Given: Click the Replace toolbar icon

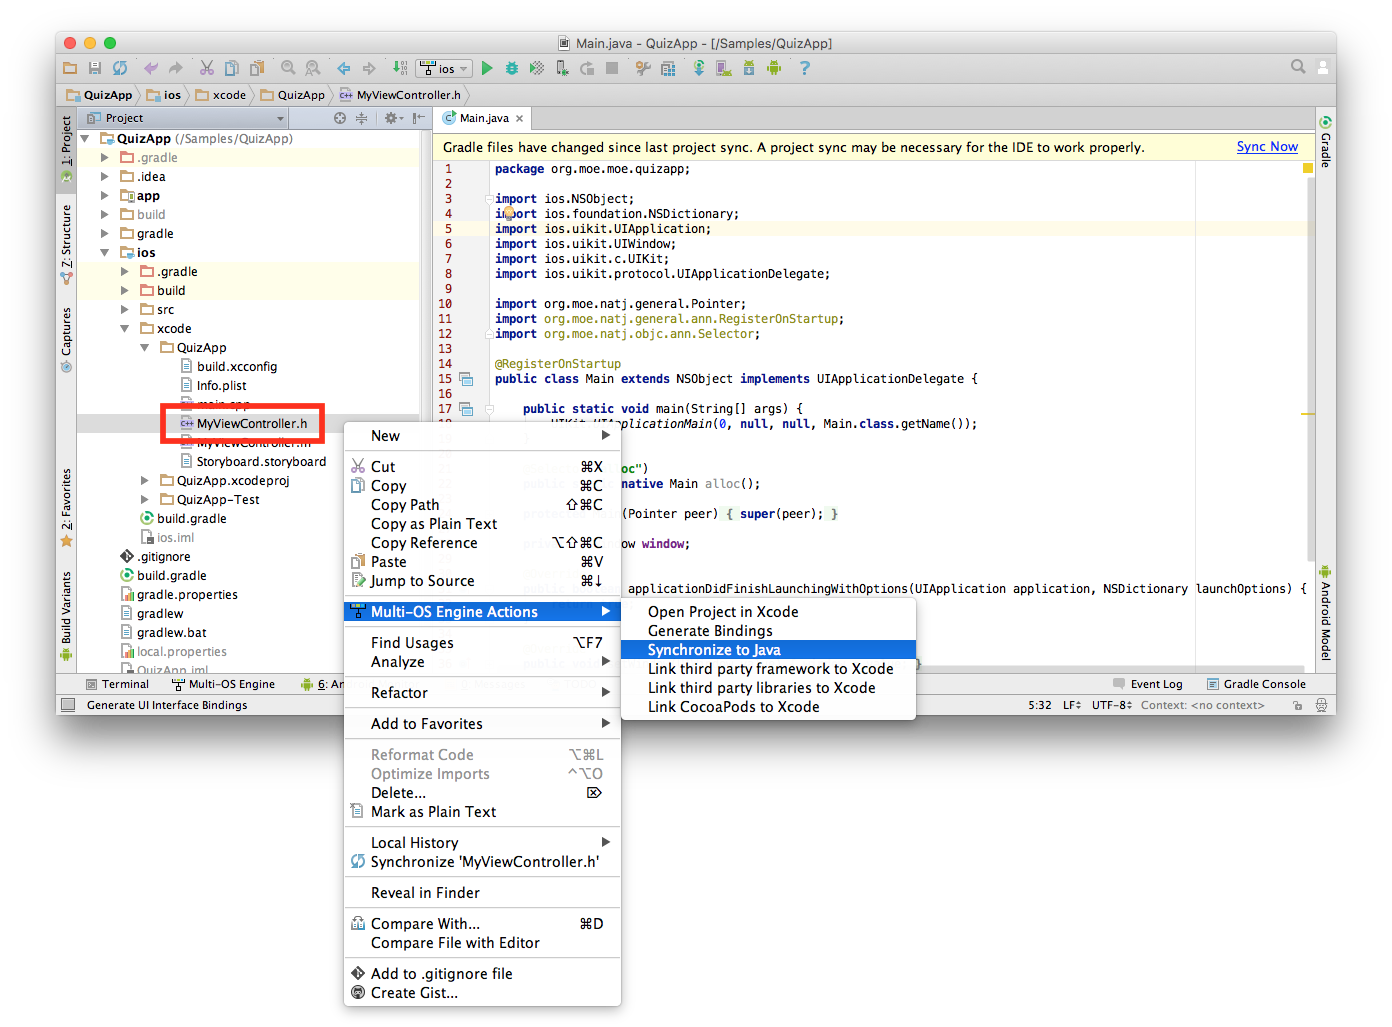Looking at the screenshot, I should (x=313, y=68).
